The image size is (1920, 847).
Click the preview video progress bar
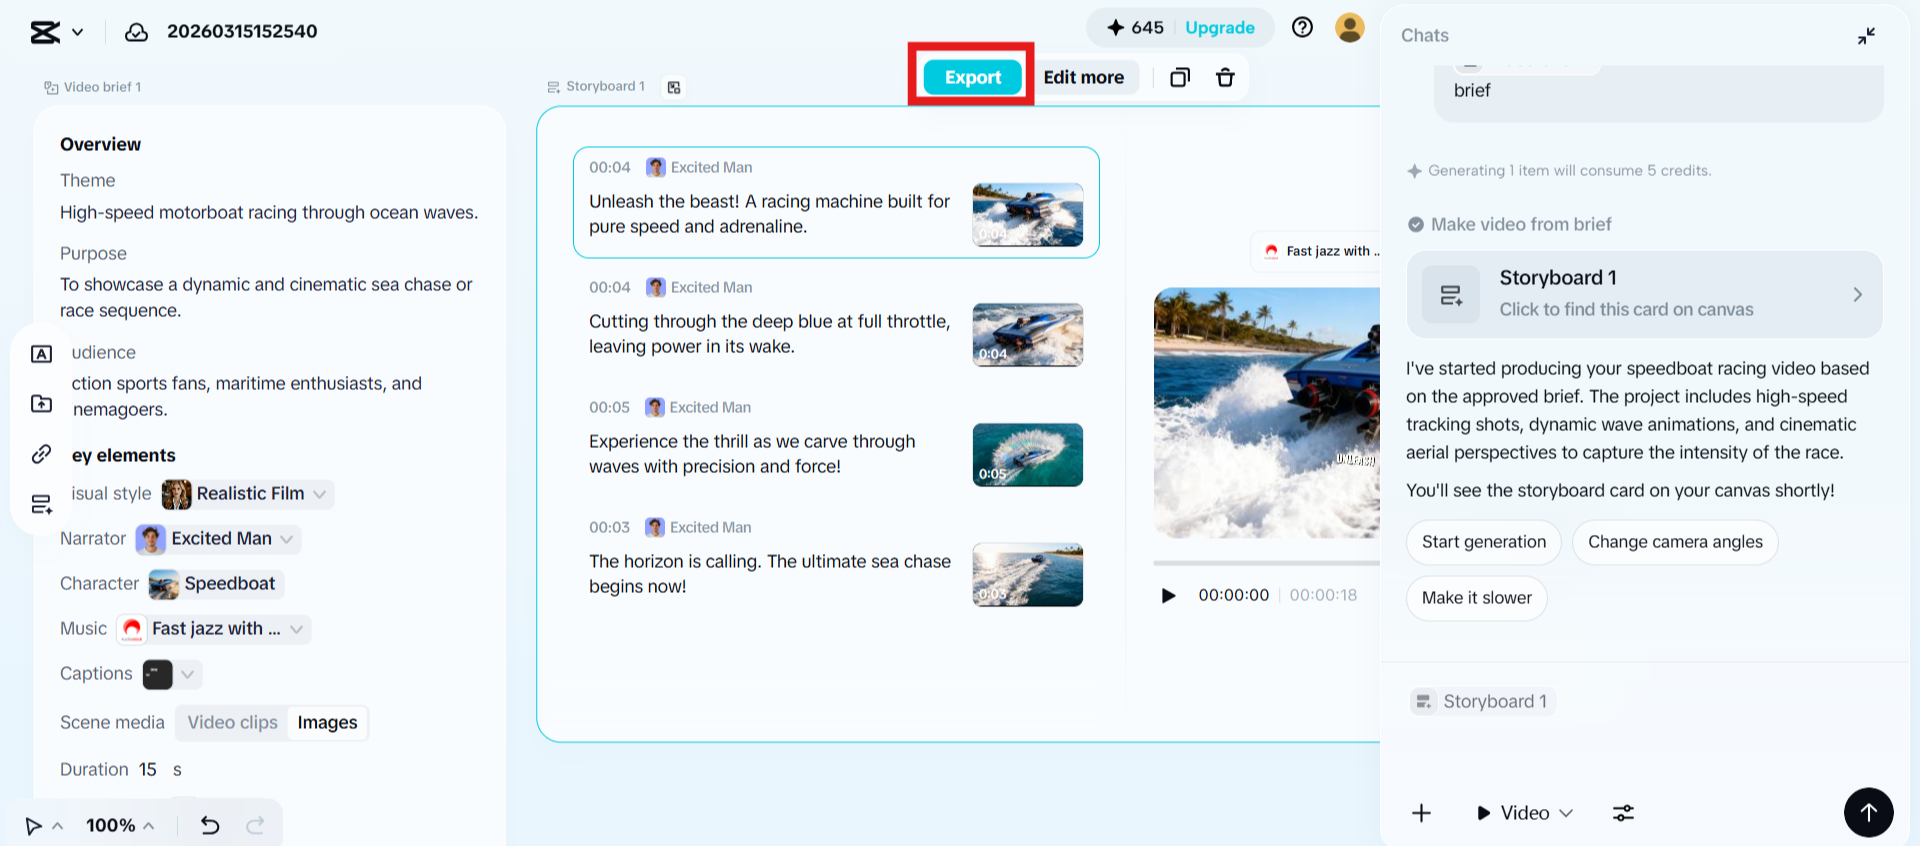(x=1267, y=563)
